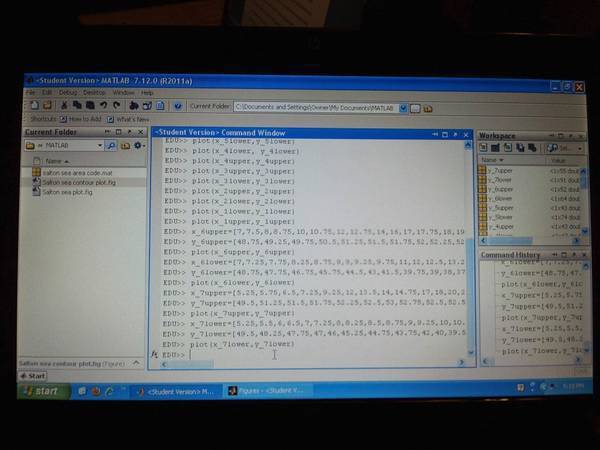The width and height of the screenshot is (600, 450).
Task: Select y_5upper variable in Workspace
Action: click(x=500, y=208)
